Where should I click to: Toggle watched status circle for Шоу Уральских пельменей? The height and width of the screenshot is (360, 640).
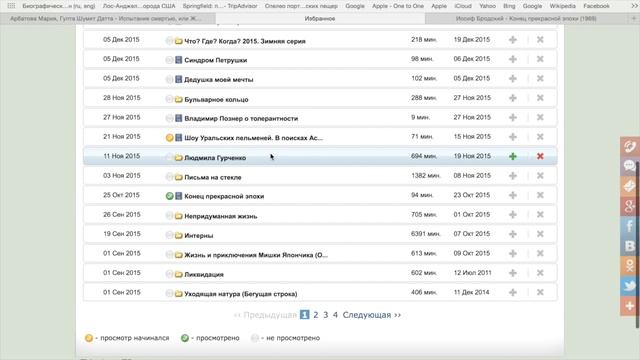pyautogui.click(x=169, y=138)
